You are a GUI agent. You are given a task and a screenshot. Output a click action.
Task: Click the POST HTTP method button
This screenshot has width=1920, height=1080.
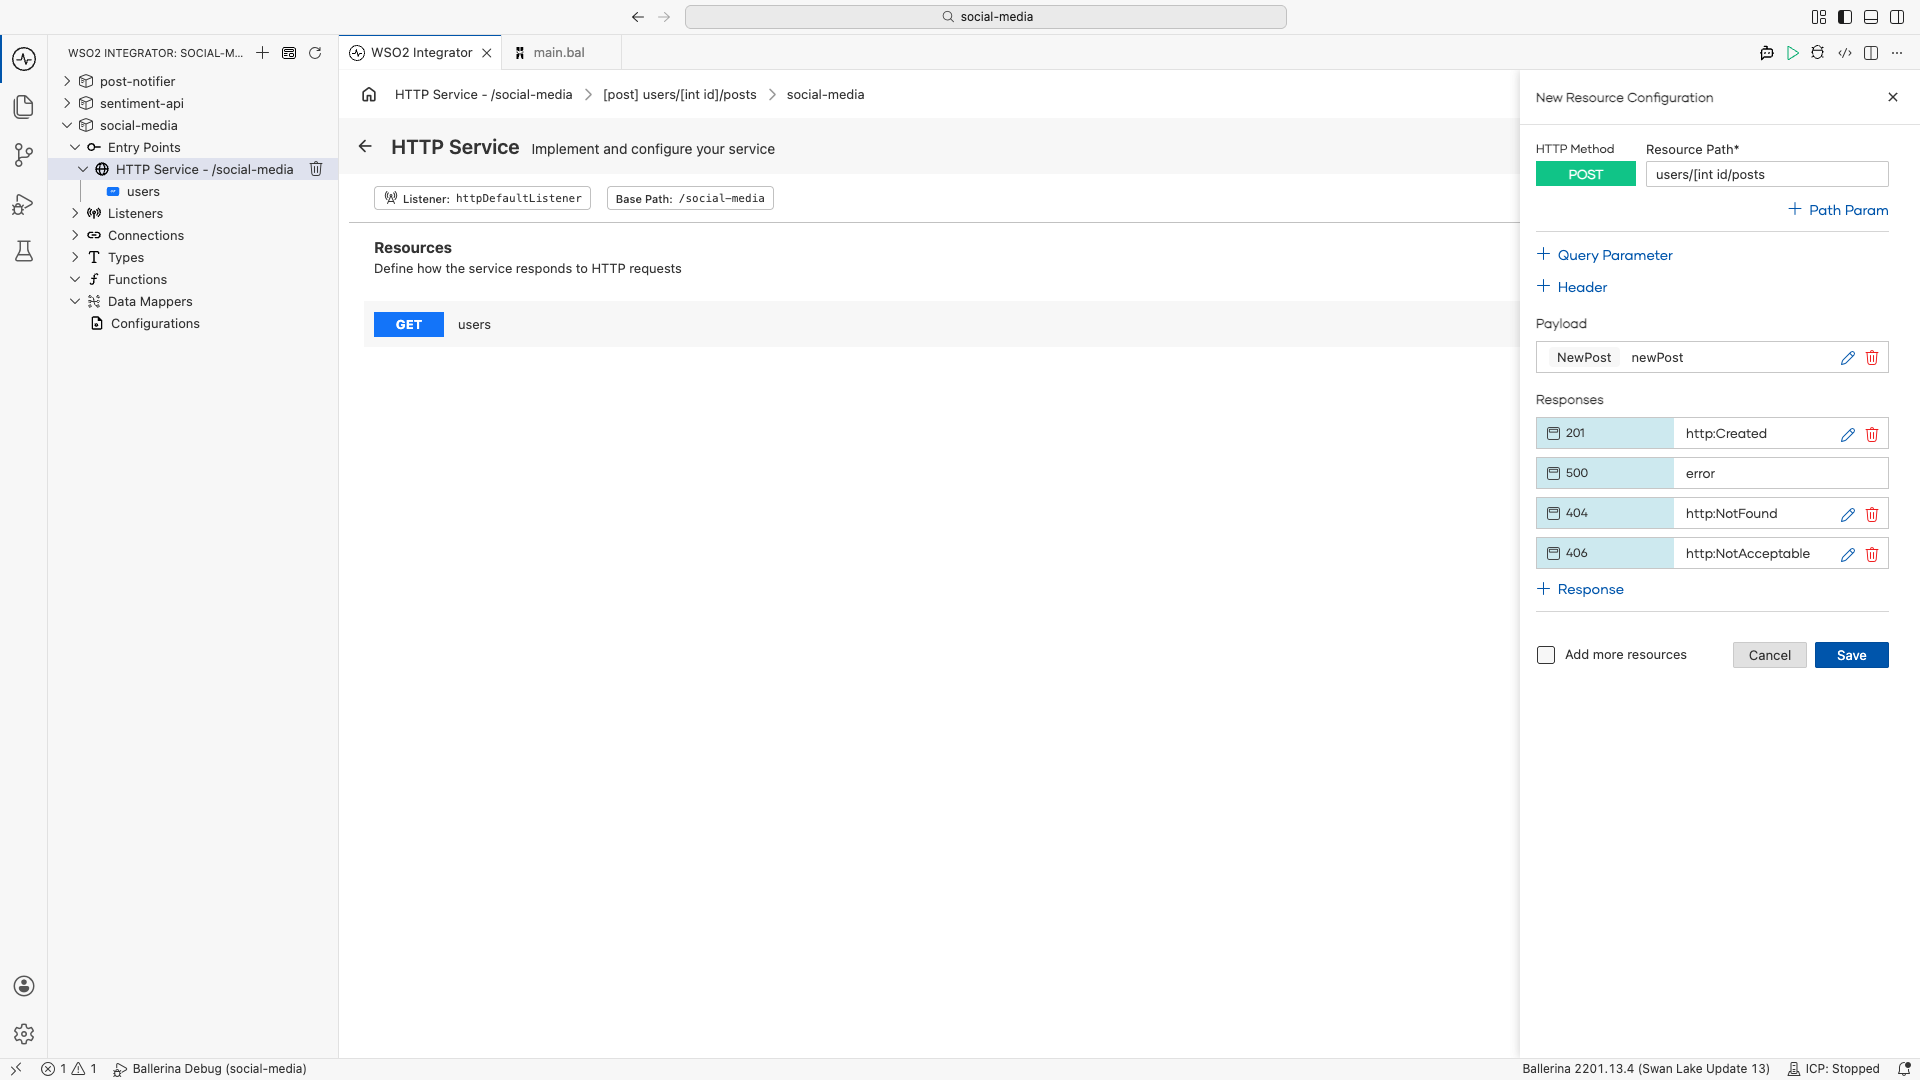pyautogui.click(x=1586, y=174)
